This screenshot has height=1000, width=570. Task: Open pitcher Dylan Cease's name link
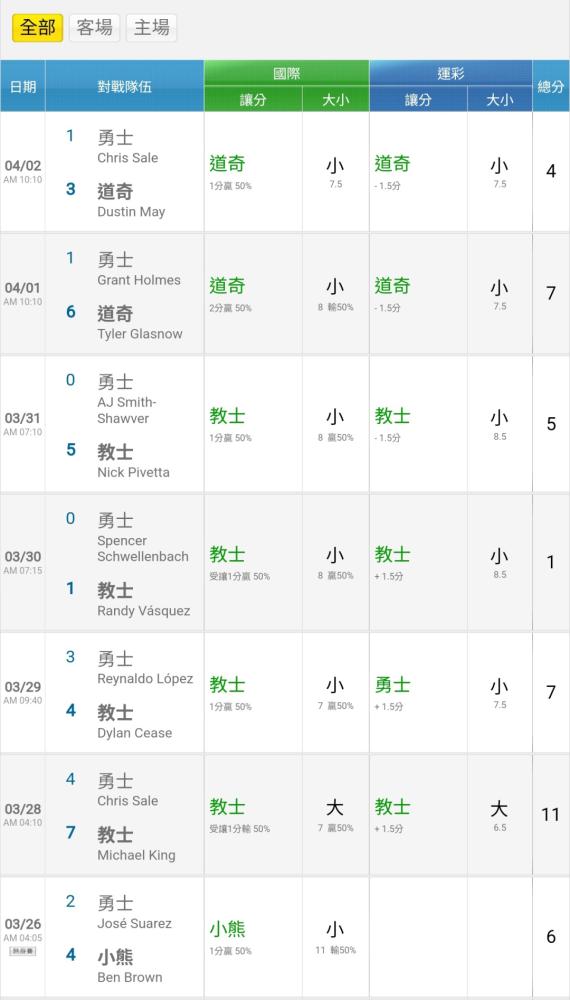tap(134, 733)
